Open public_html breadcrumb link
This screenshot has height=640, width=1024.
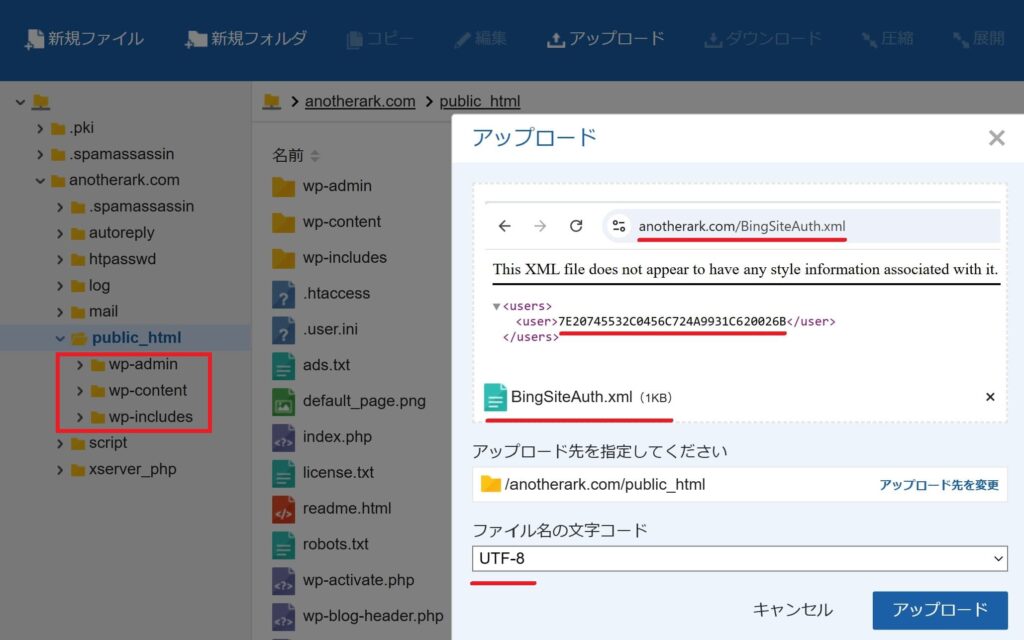pyautogui.click(x=480, y=101)
